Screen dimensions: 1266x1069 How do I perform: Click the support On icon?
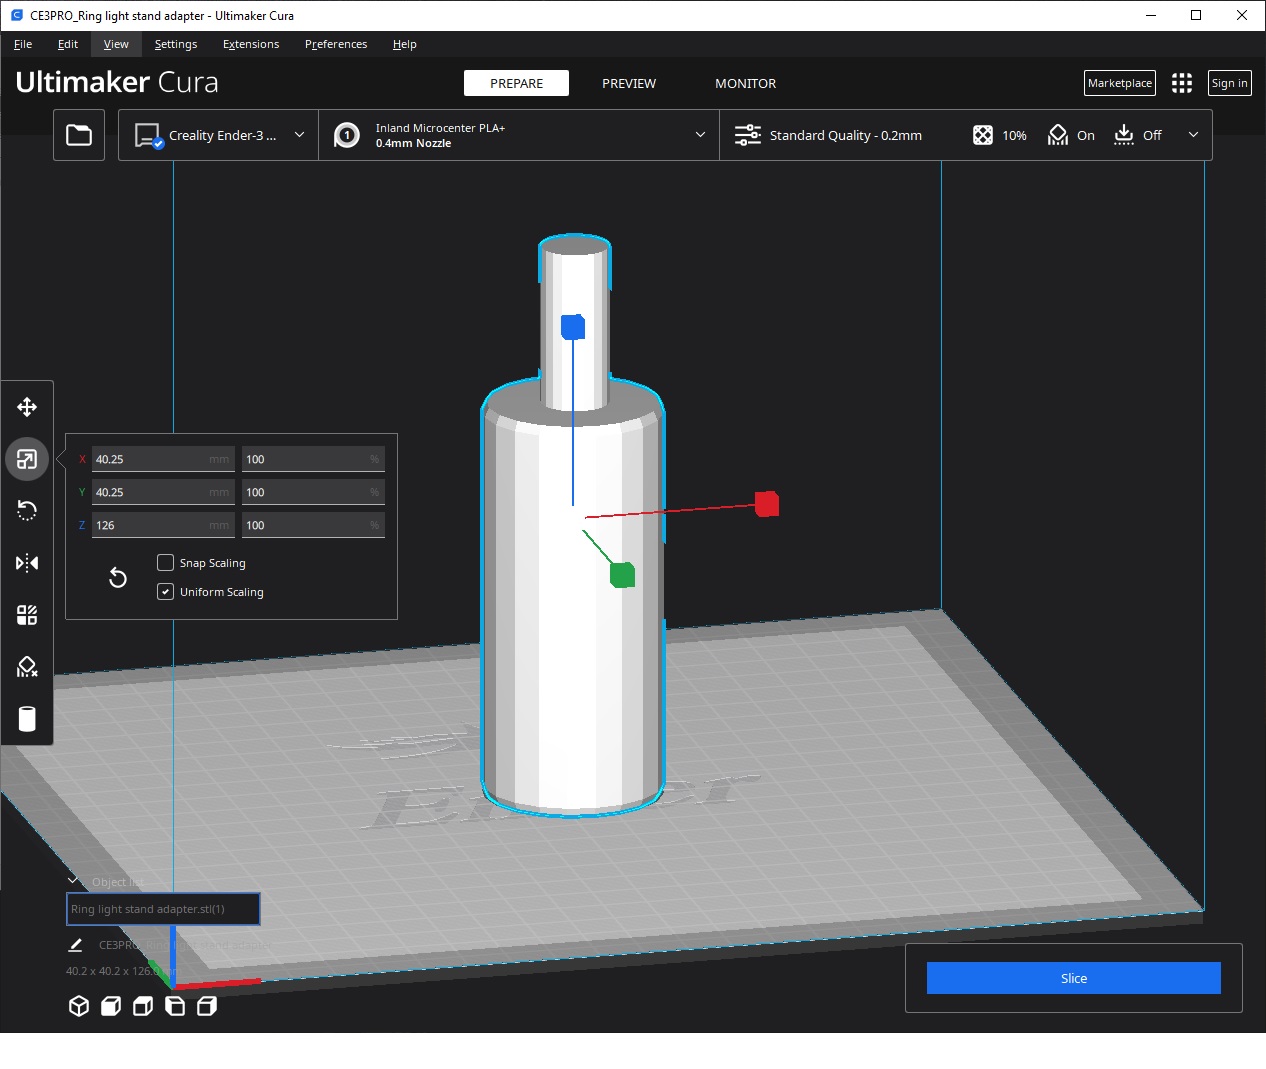[x=1058, y=135]
